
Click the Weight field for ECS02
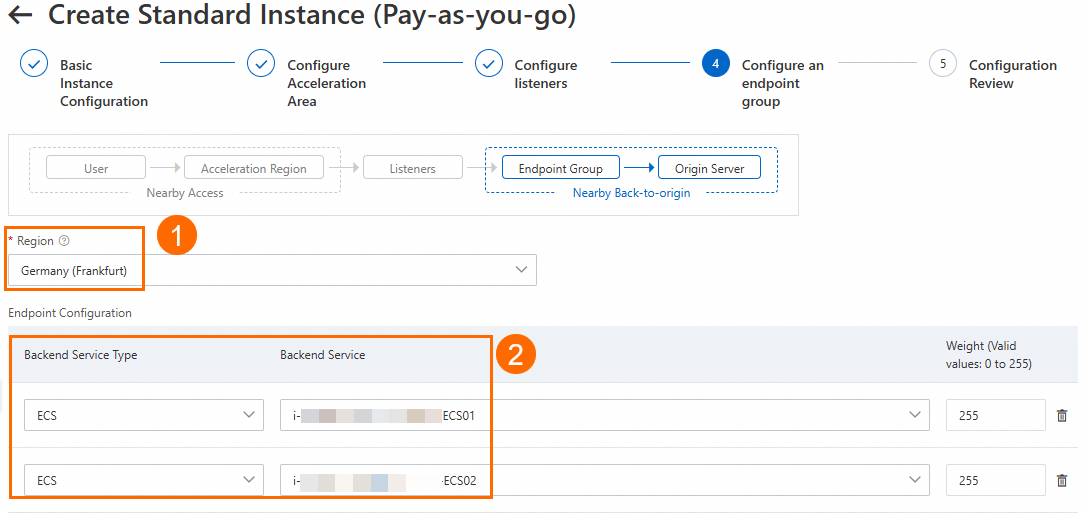point(995,480)
